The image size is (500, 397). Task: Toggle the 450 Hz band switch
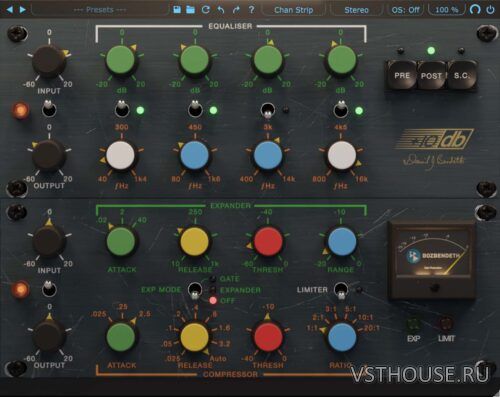195,109
